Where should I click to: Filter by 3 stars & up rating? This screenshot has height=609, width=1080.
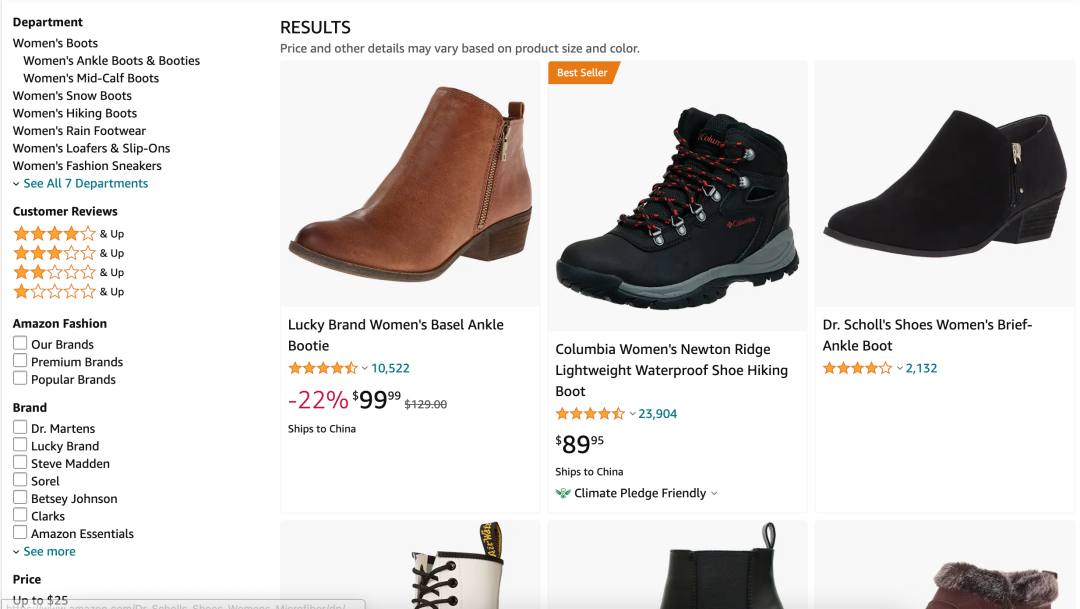[x=55, y=253]
